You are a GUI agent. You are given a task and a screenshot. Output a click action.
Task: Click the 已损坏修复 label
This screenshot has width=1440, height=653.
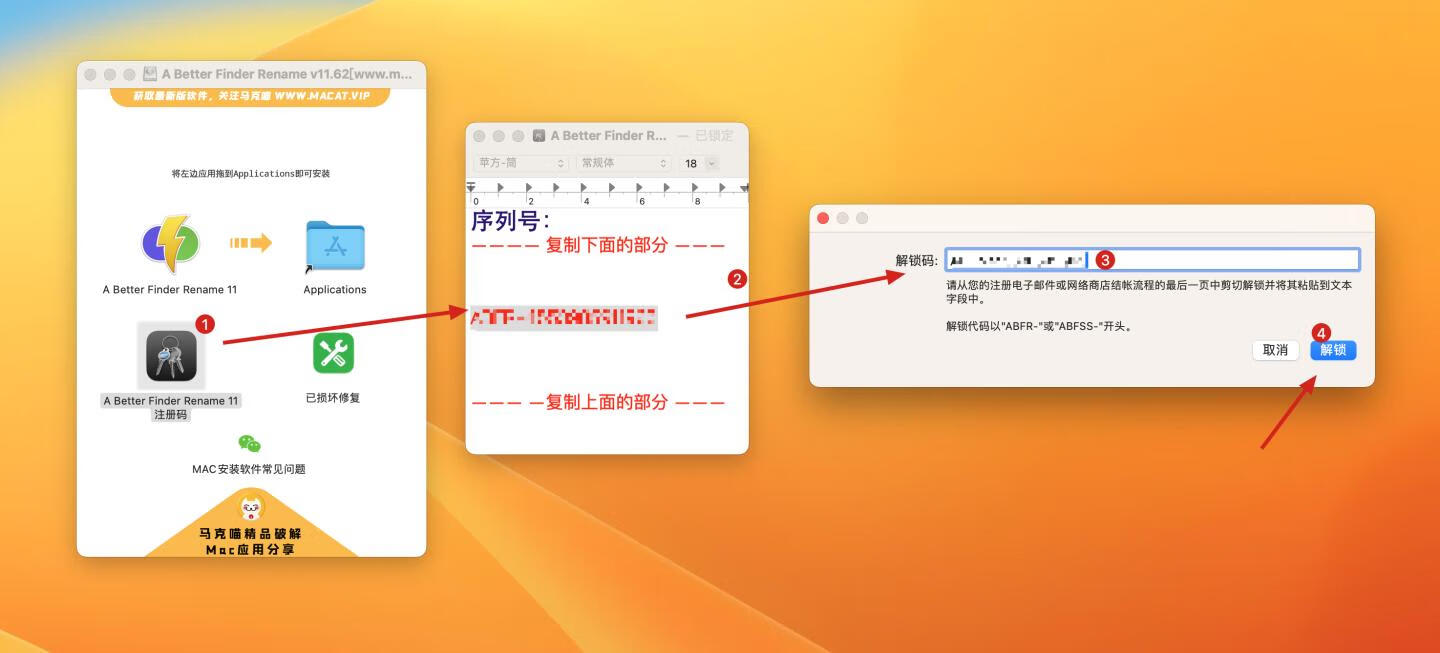point(333,398)
